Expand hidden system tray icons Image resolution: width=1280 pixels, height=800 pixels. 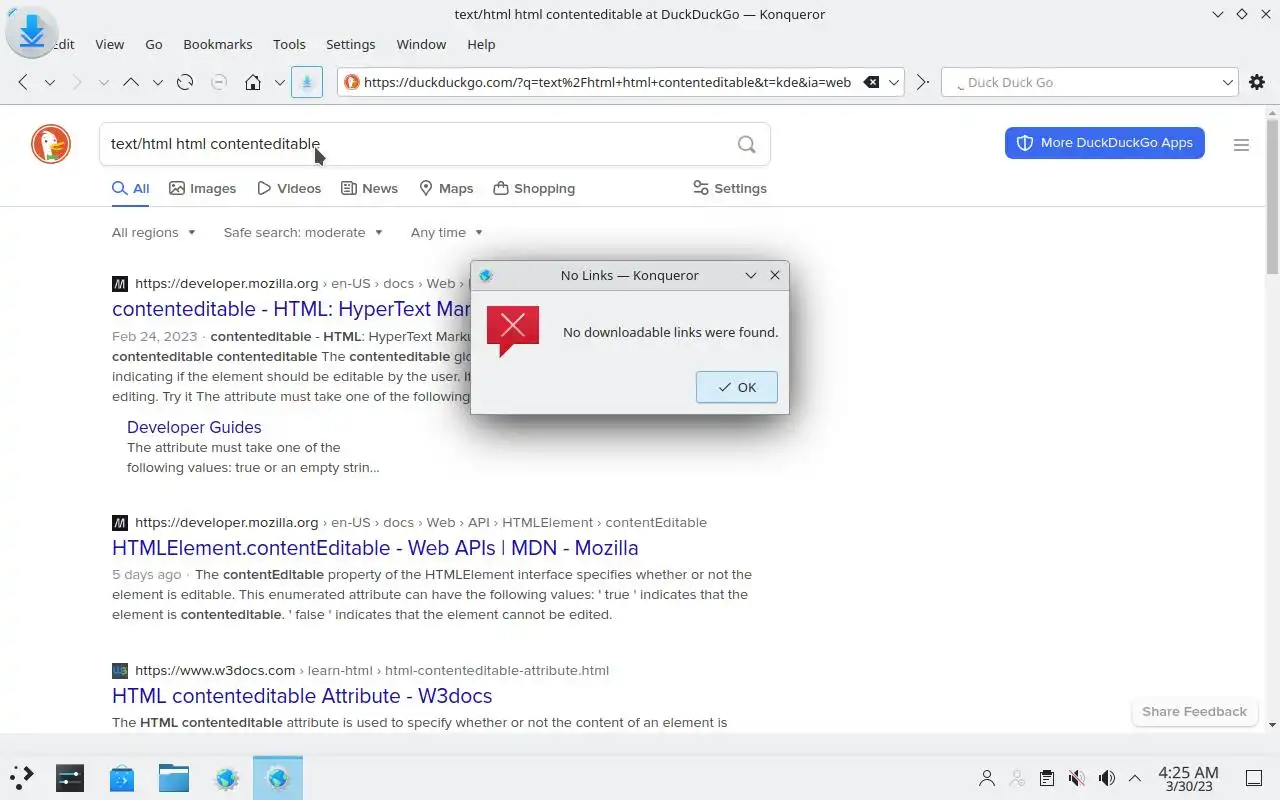click(x=1135, y=777)
